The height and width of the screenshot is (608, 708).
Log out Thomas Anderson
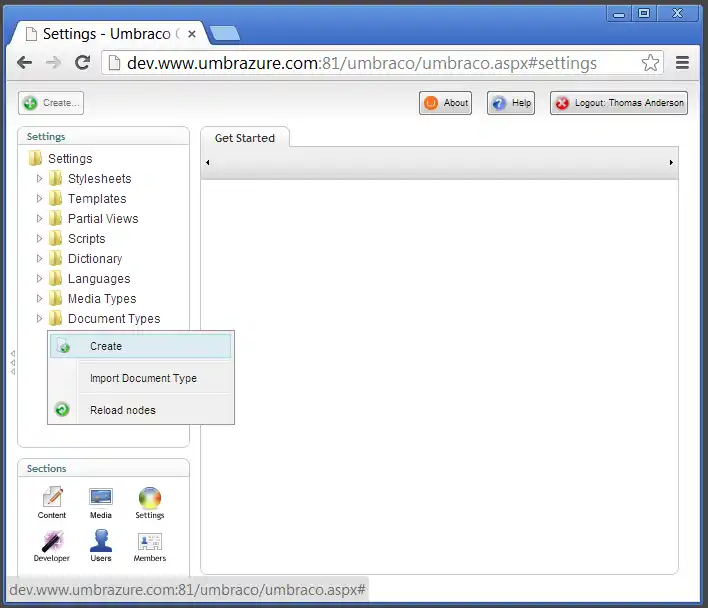619,103
